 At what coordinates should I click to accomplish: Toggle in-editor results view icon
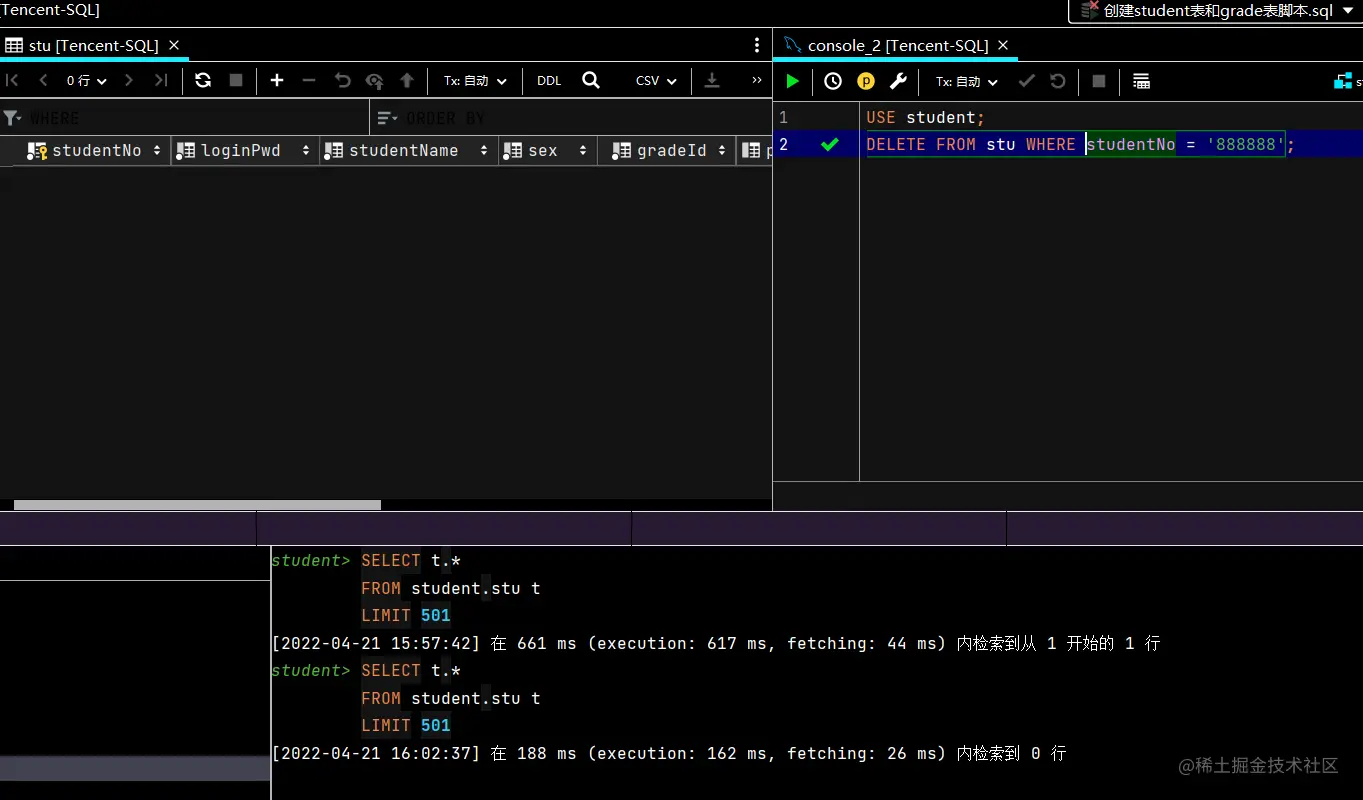tap(1141, 81)
